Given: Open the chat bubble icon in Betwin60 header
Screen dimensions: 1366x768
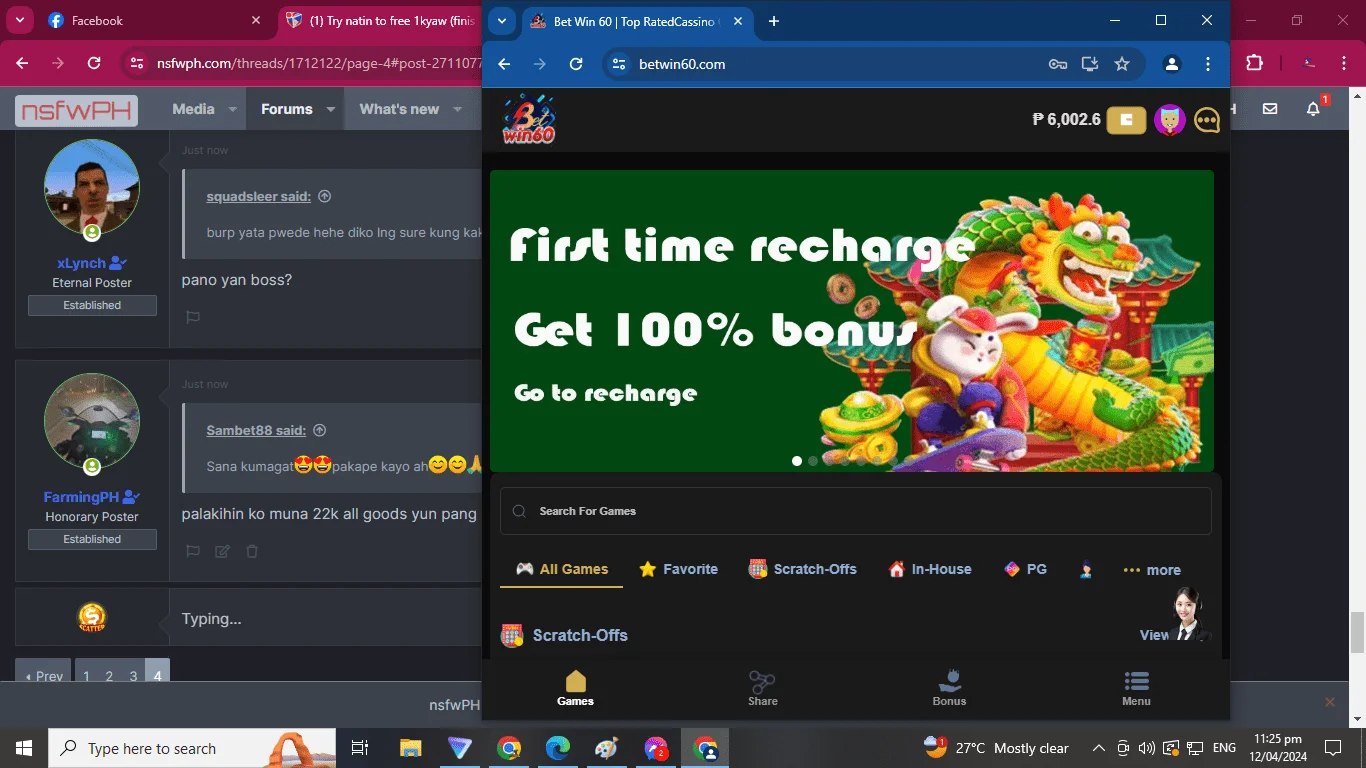Looking at the screenshot, I should [x=1207, y=120].
